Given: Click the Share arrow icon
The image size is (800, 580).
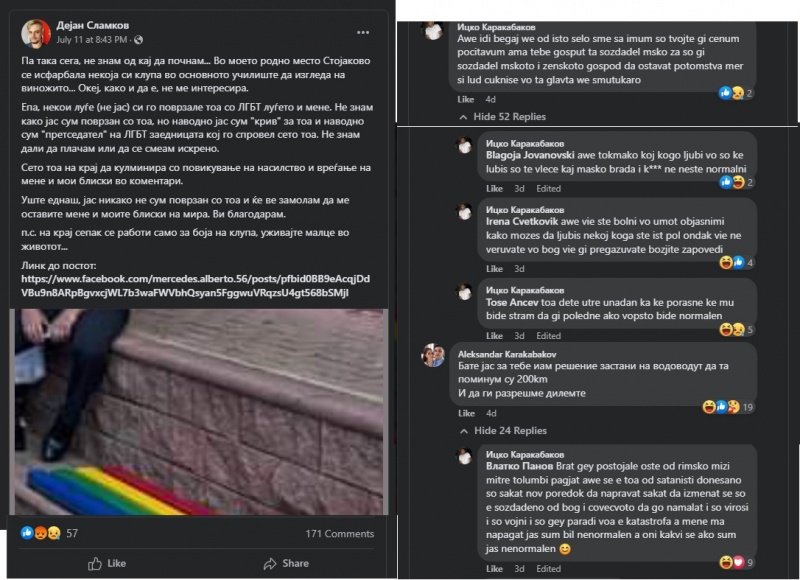Looking at the screenshot, I should pyautogui.click(x=269, y=564).
